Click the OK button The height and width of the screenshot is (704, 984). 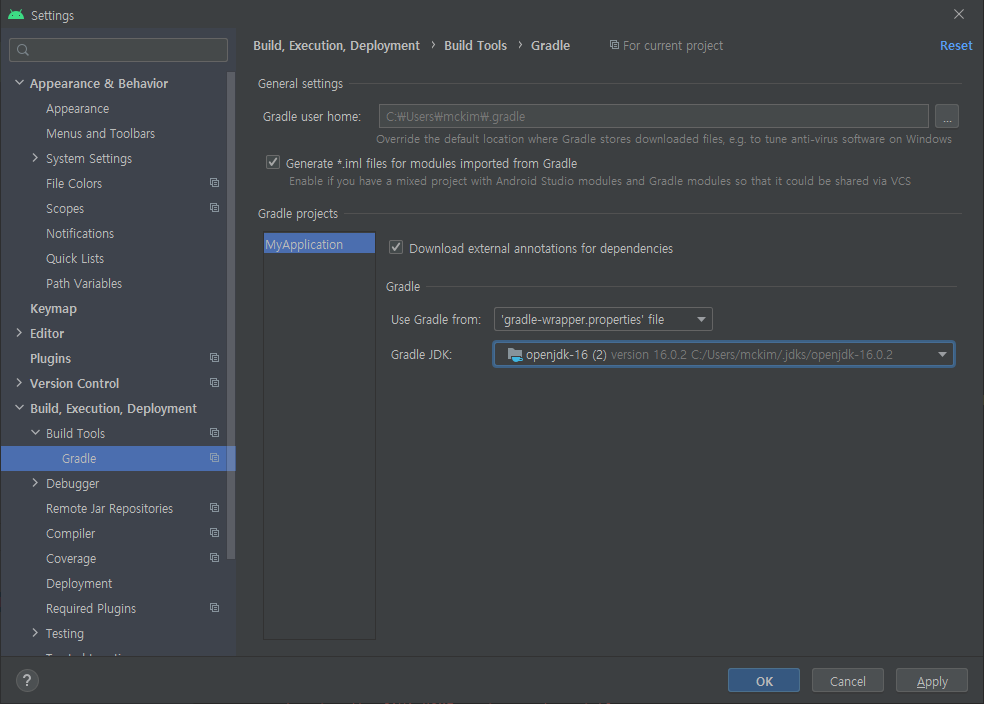pyautogui.click(x=764, y=681)
